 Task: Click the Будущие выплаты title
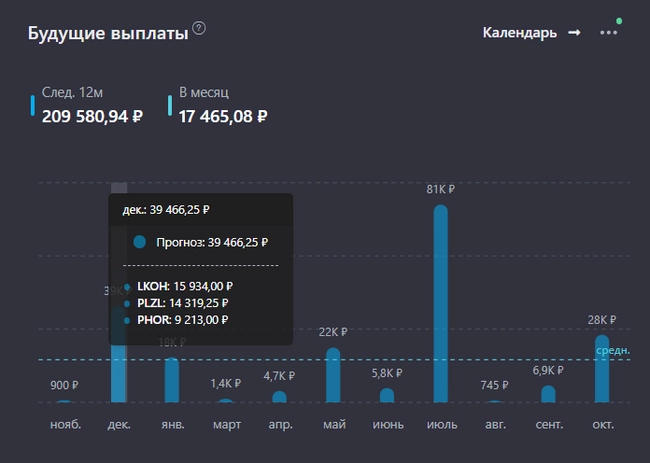pos(108,34)
